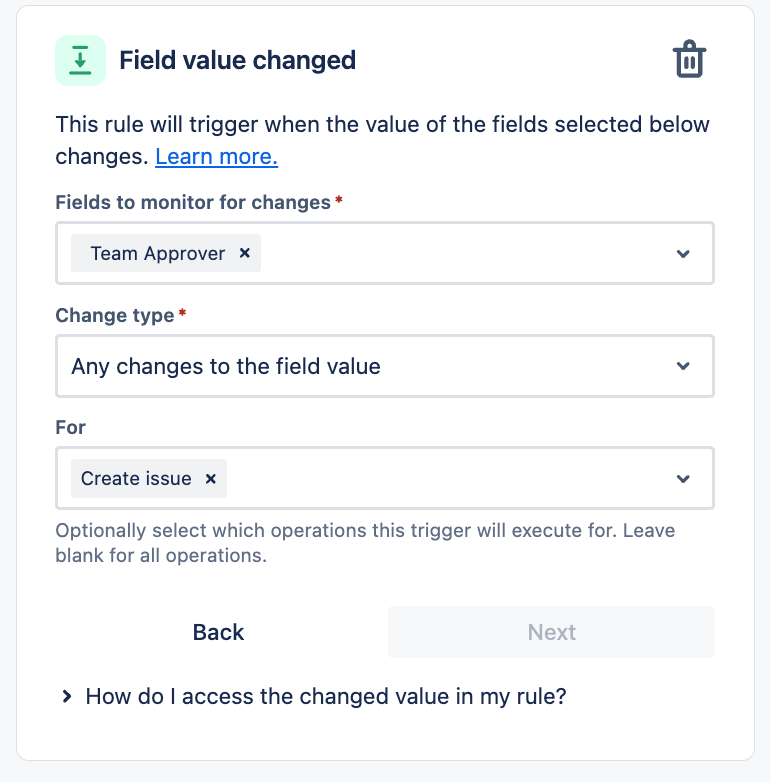Viewport: 770px width, 782px height.
Task: Delete the trigger with the trash icon
Action: (689, 59)
